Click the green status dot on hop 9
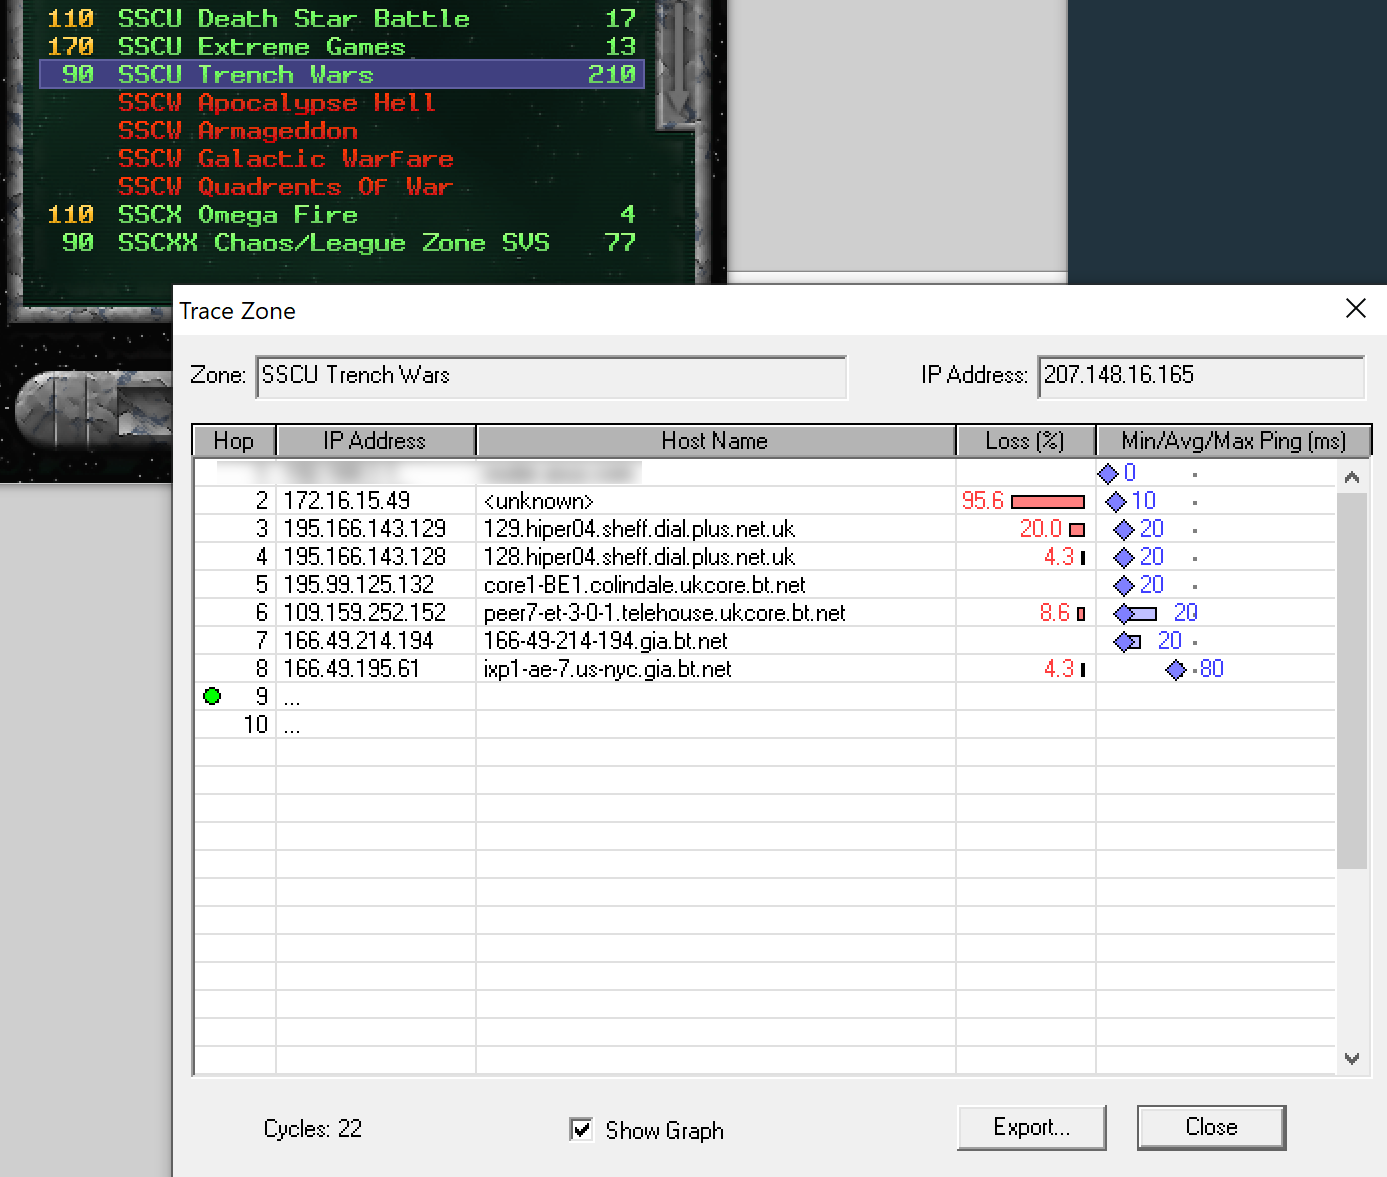 (212, 696)
